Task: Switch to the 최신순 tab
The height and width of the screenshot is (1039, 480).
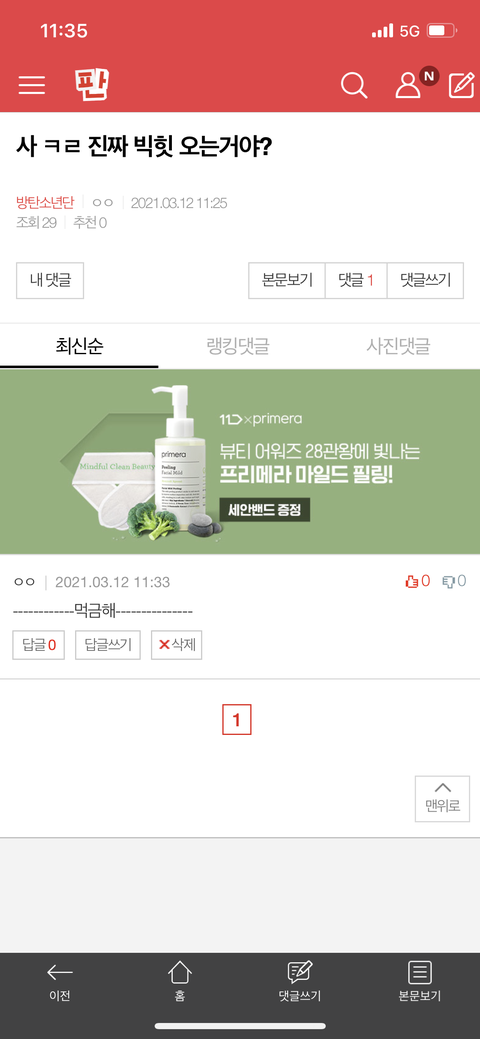Action: click(80, 346)
